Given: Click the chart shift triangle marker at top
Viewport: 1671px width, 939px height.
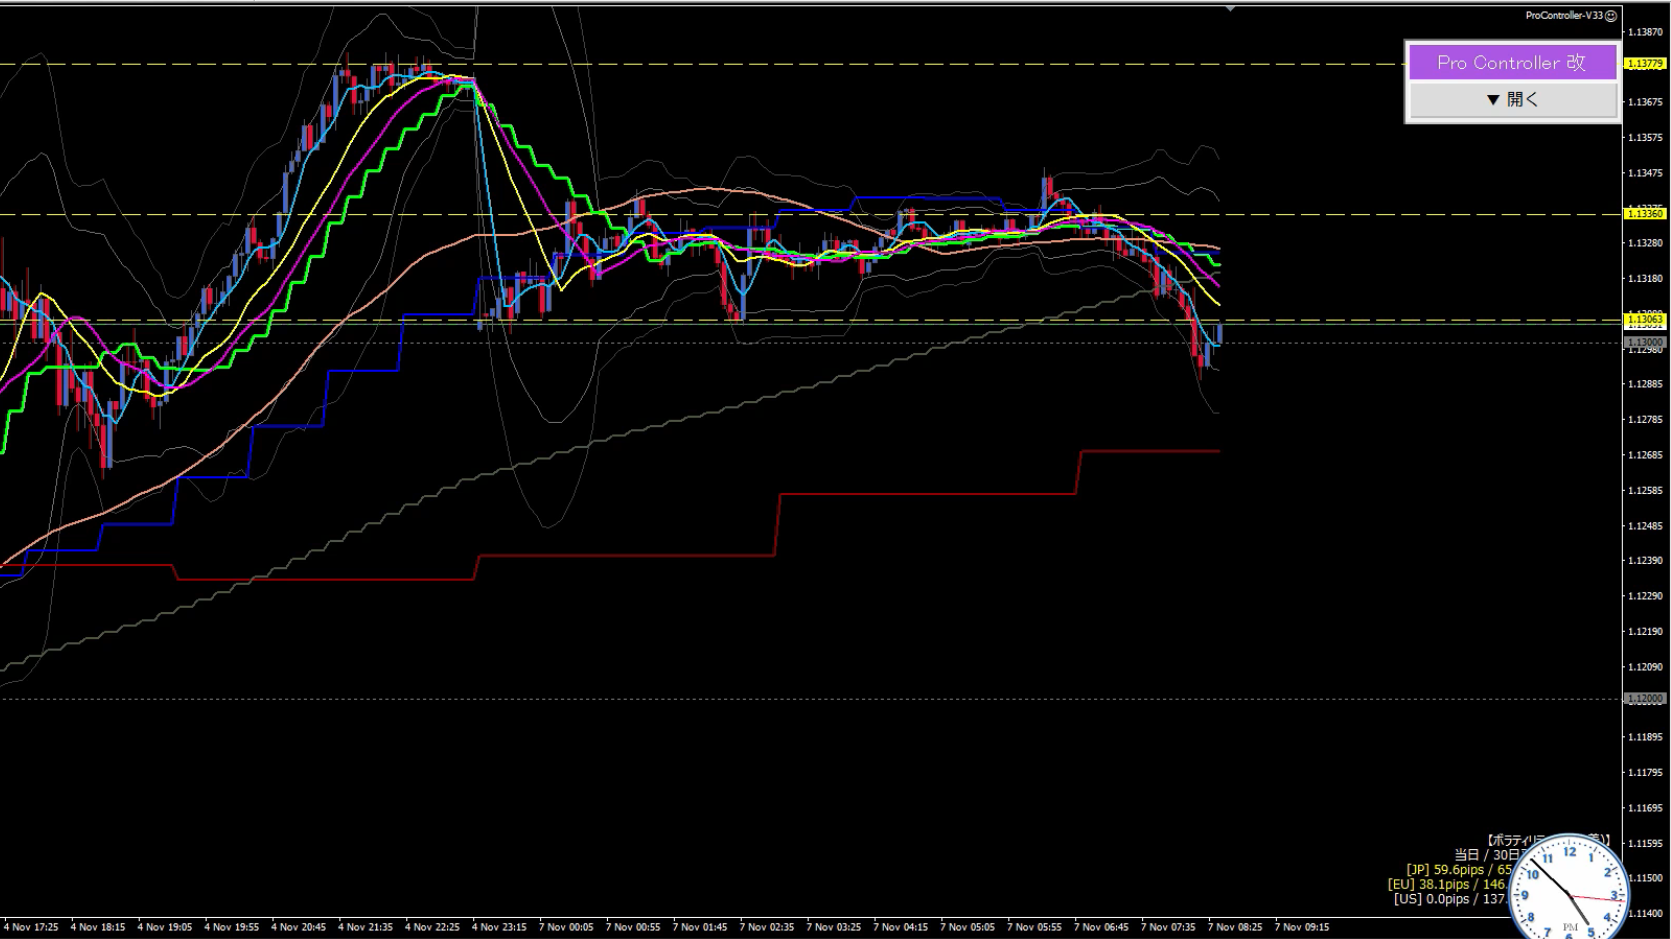Looking at the screenshot, I should click(x=1230, y=8).
